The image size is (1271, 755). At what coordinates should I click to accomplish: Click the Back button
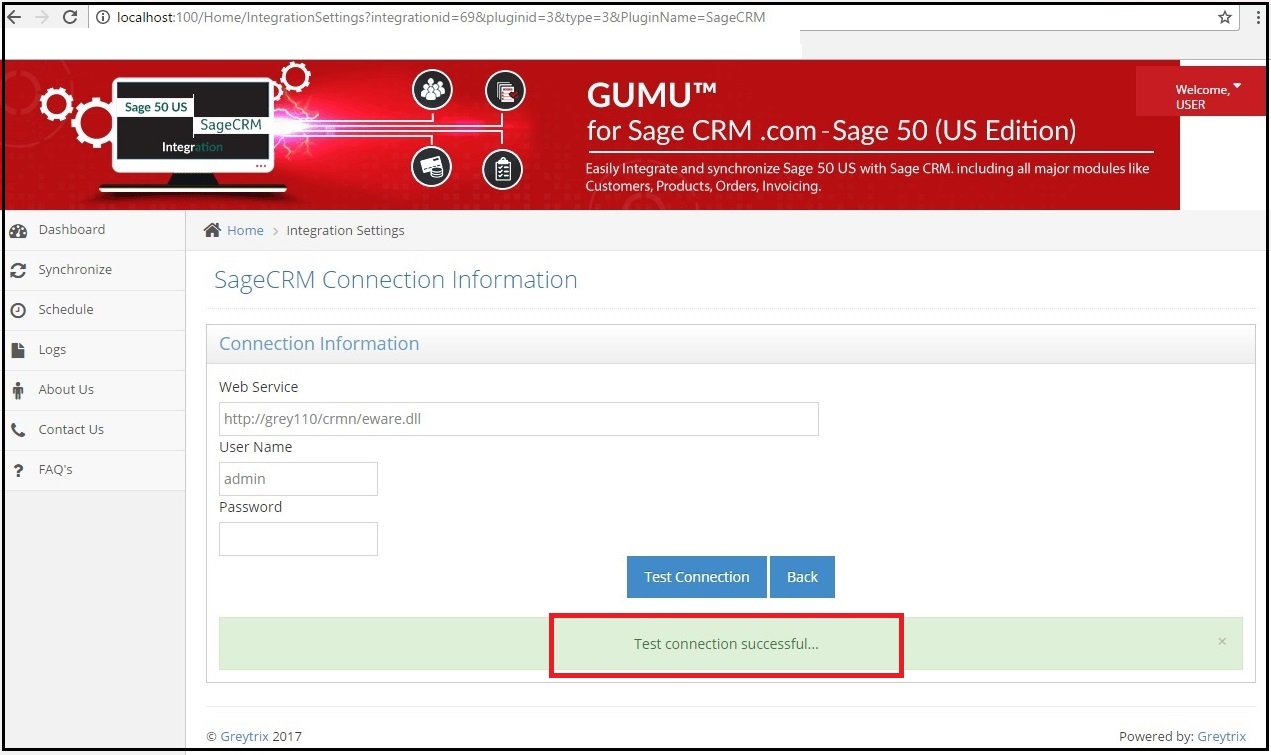point(802,577)
